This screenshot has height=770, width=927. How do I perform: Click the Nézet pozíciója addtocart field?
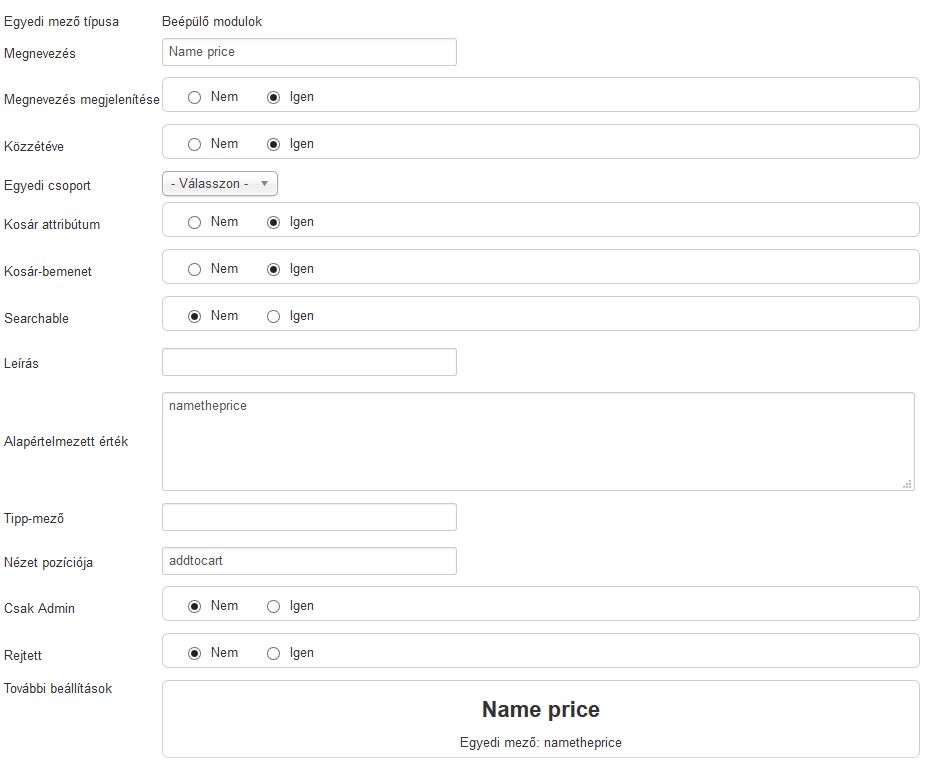click(x=309, y=561)
